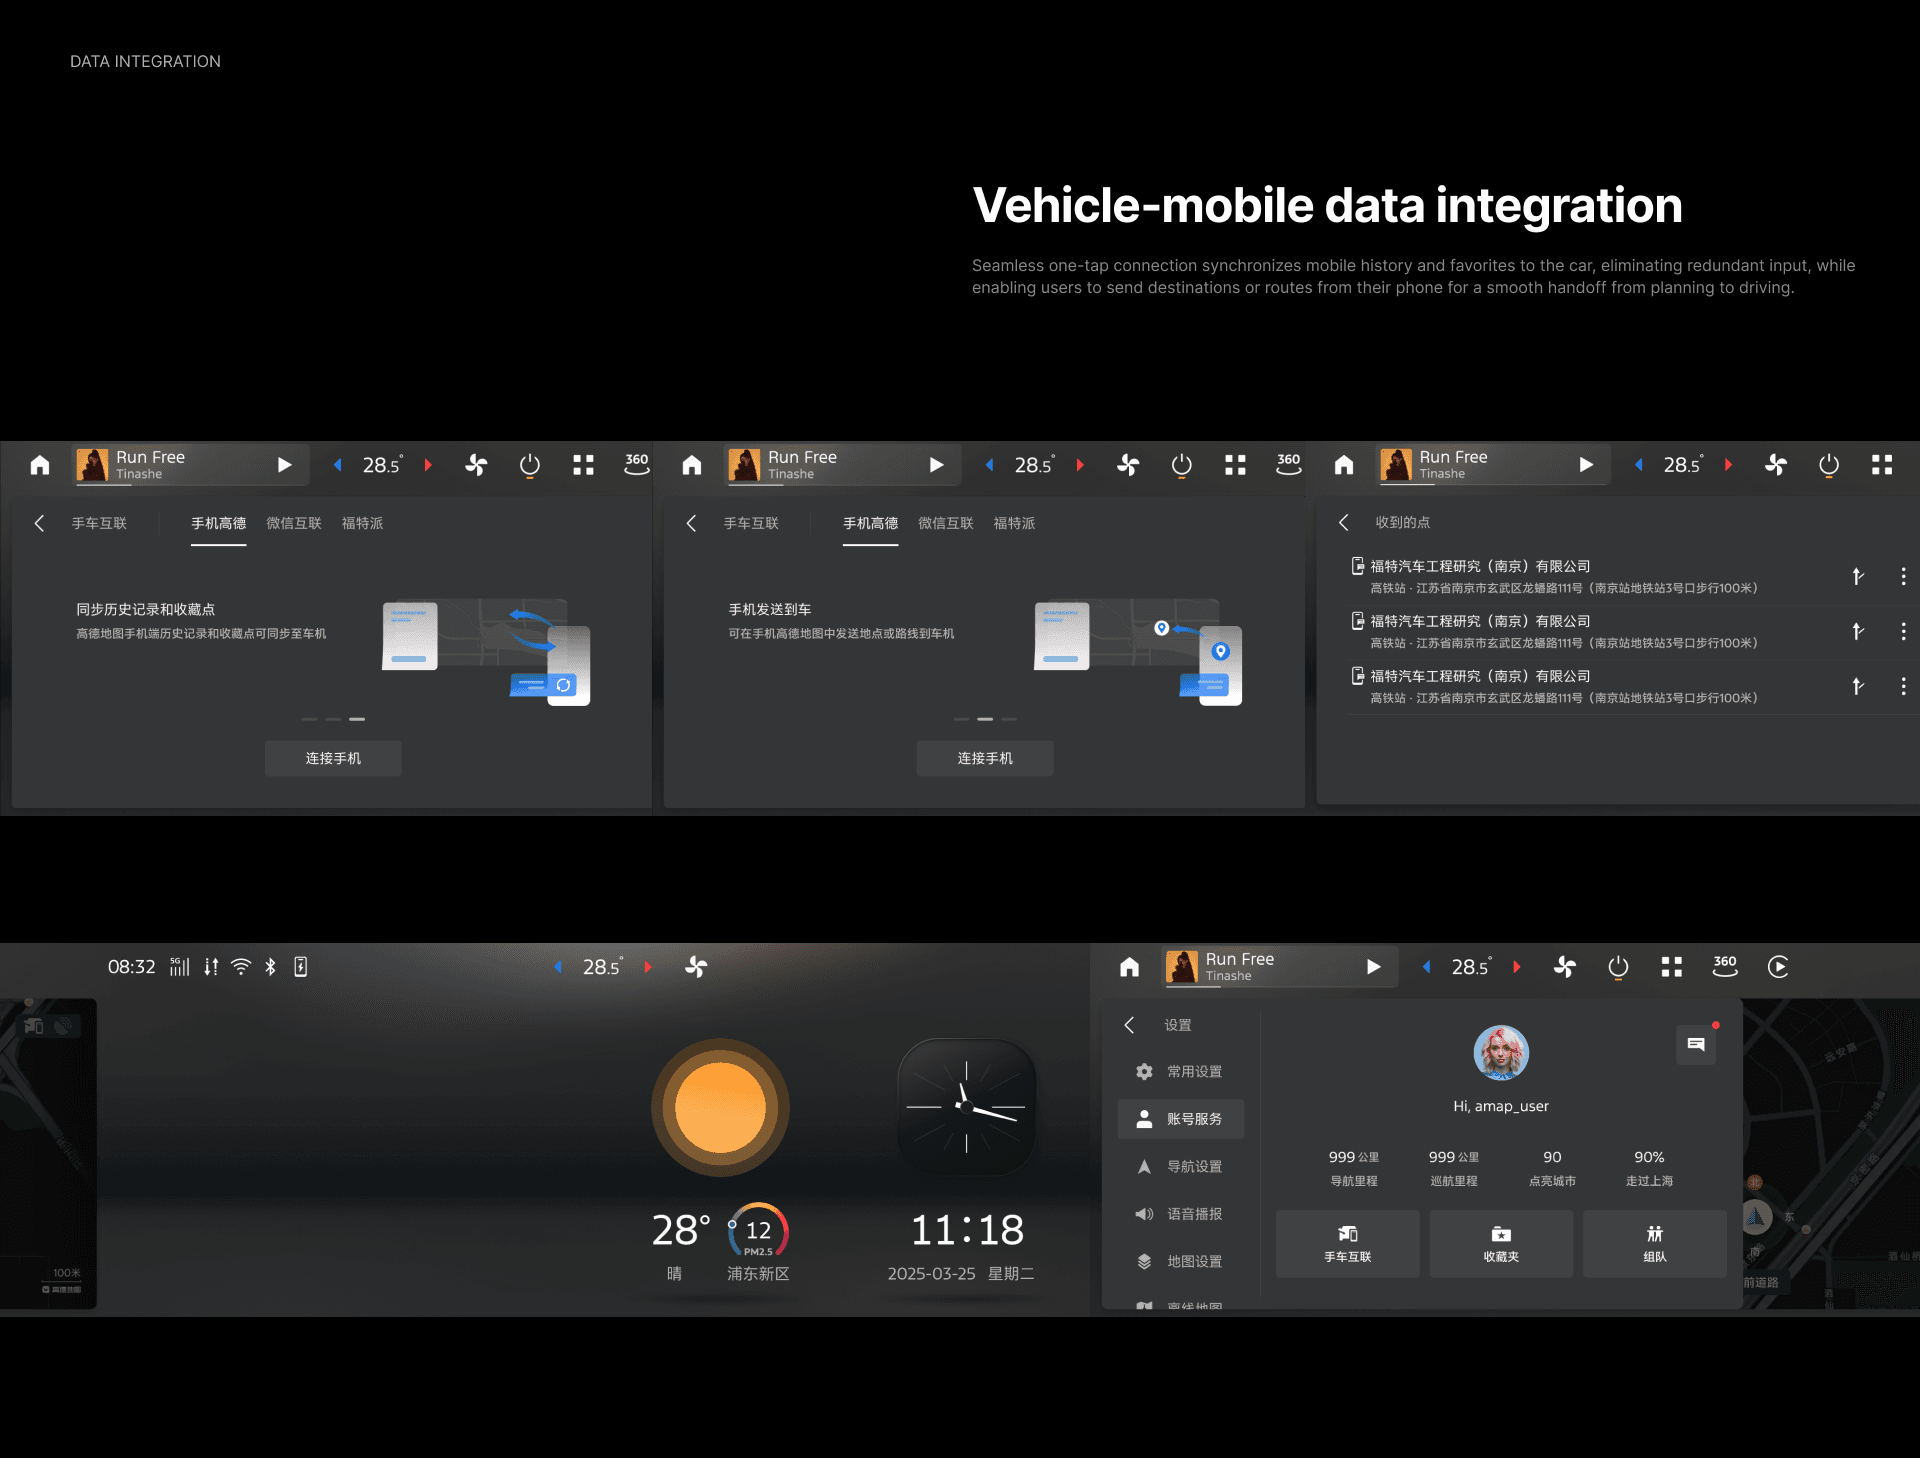Switch to 微信互联 tab in first panel

[x=293, y=523]
